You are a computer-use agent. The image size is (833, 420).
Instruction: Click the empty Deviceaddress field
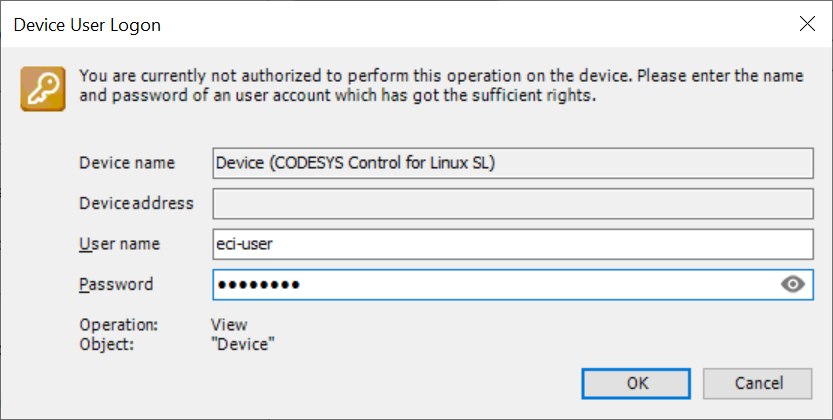coord(513,203)
